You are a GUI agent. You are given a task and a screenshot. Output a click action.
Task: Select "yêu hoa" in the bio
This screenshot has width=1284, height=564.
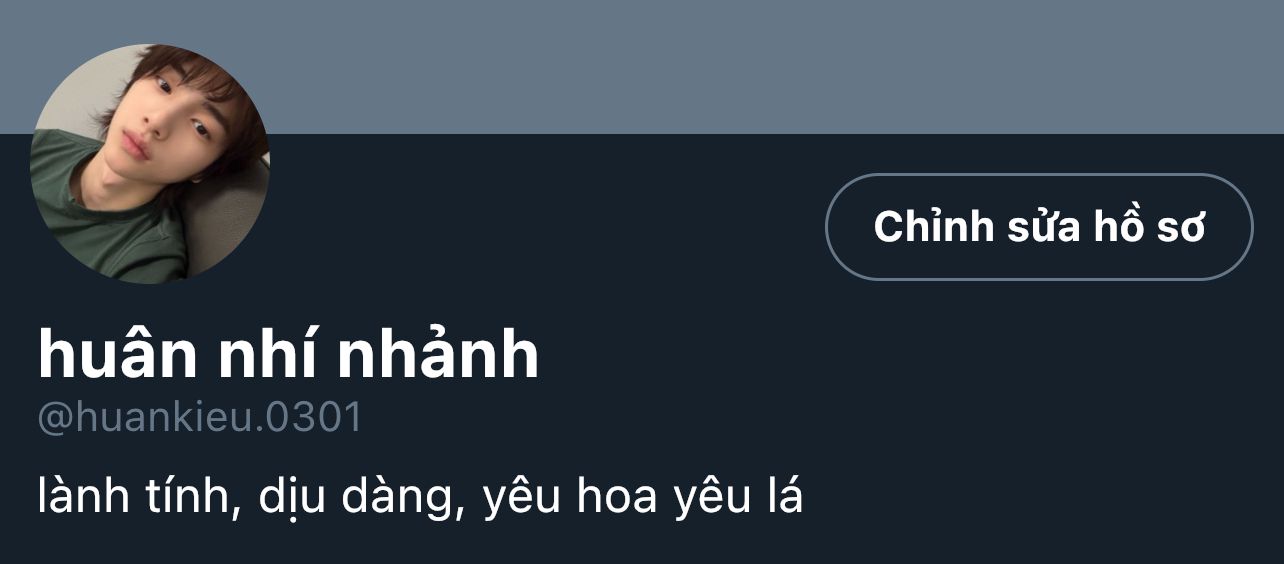coord(570,496)
